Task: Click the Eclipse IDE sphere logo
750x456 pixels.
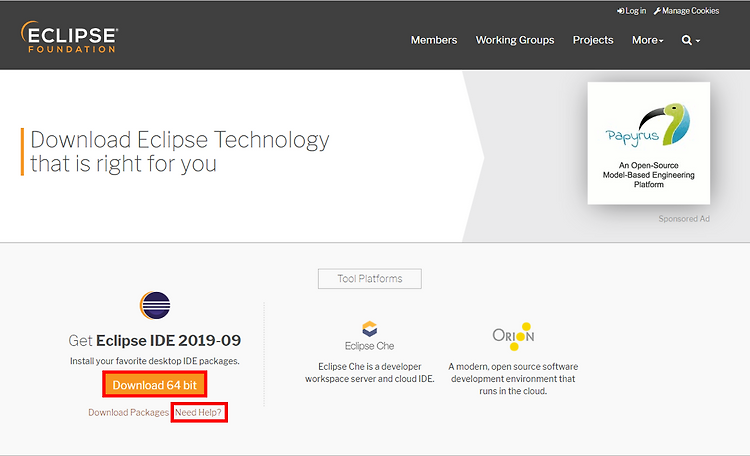Action: pos(155,305)
